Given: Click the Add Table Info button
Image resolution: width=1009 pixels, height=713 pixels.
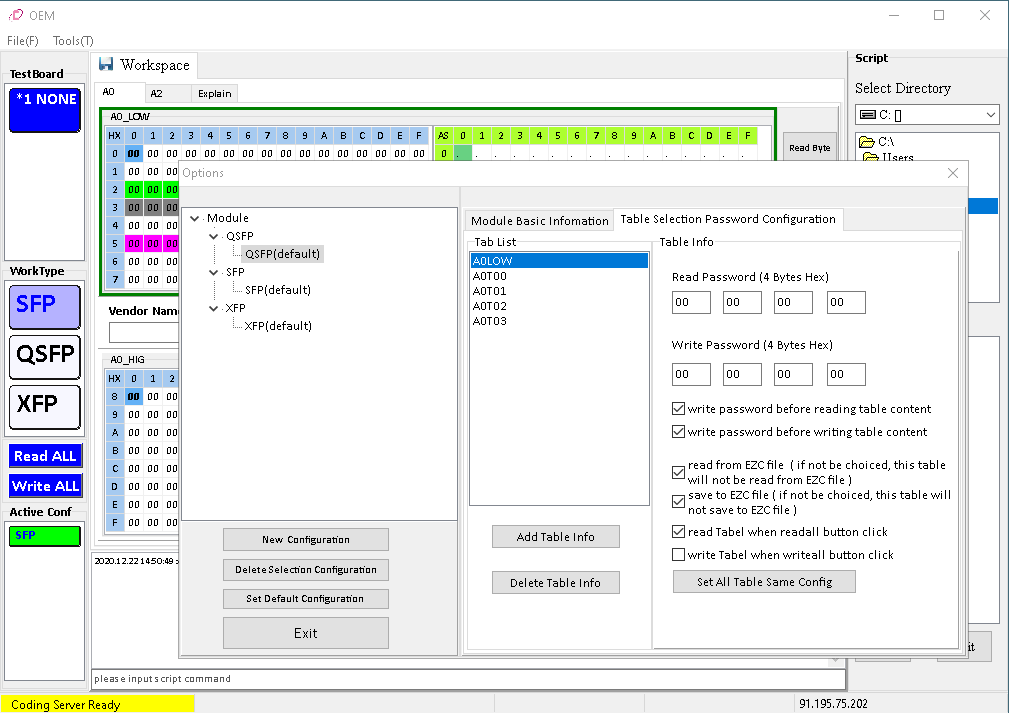Looking at the screenshot, I should (x=555, y=537).
